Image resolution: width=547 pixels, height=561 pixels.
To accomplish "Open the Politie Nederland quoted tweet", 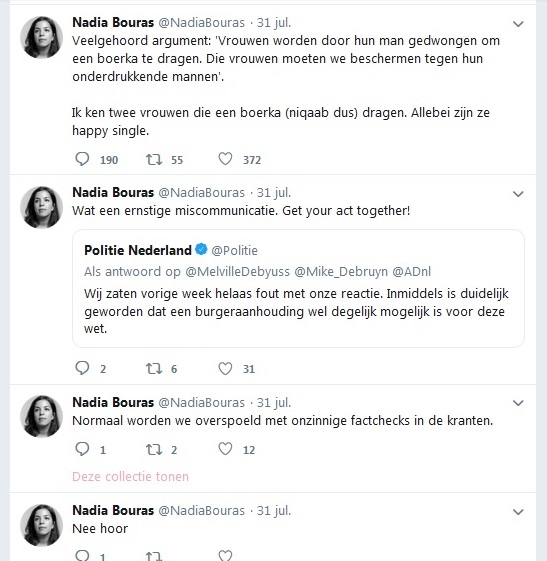I will coord(298,288).
